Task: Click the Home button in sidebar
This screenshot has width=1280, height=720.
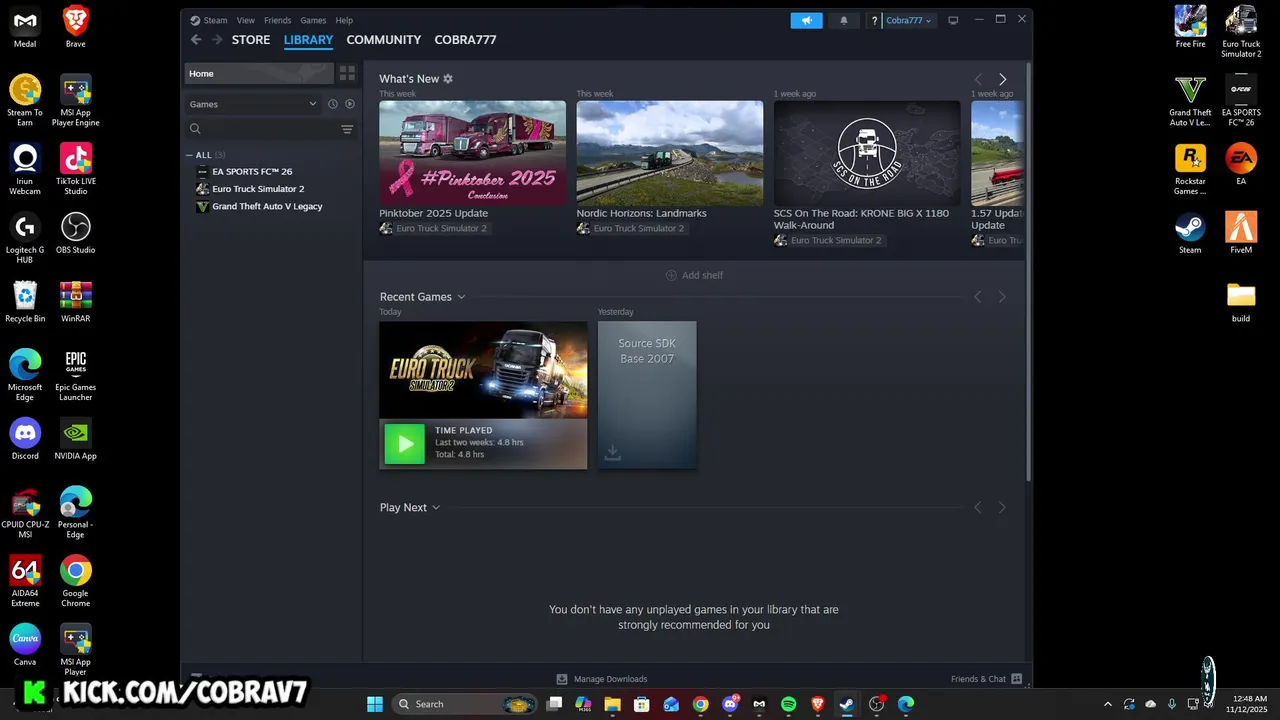Action: (259, 73)
